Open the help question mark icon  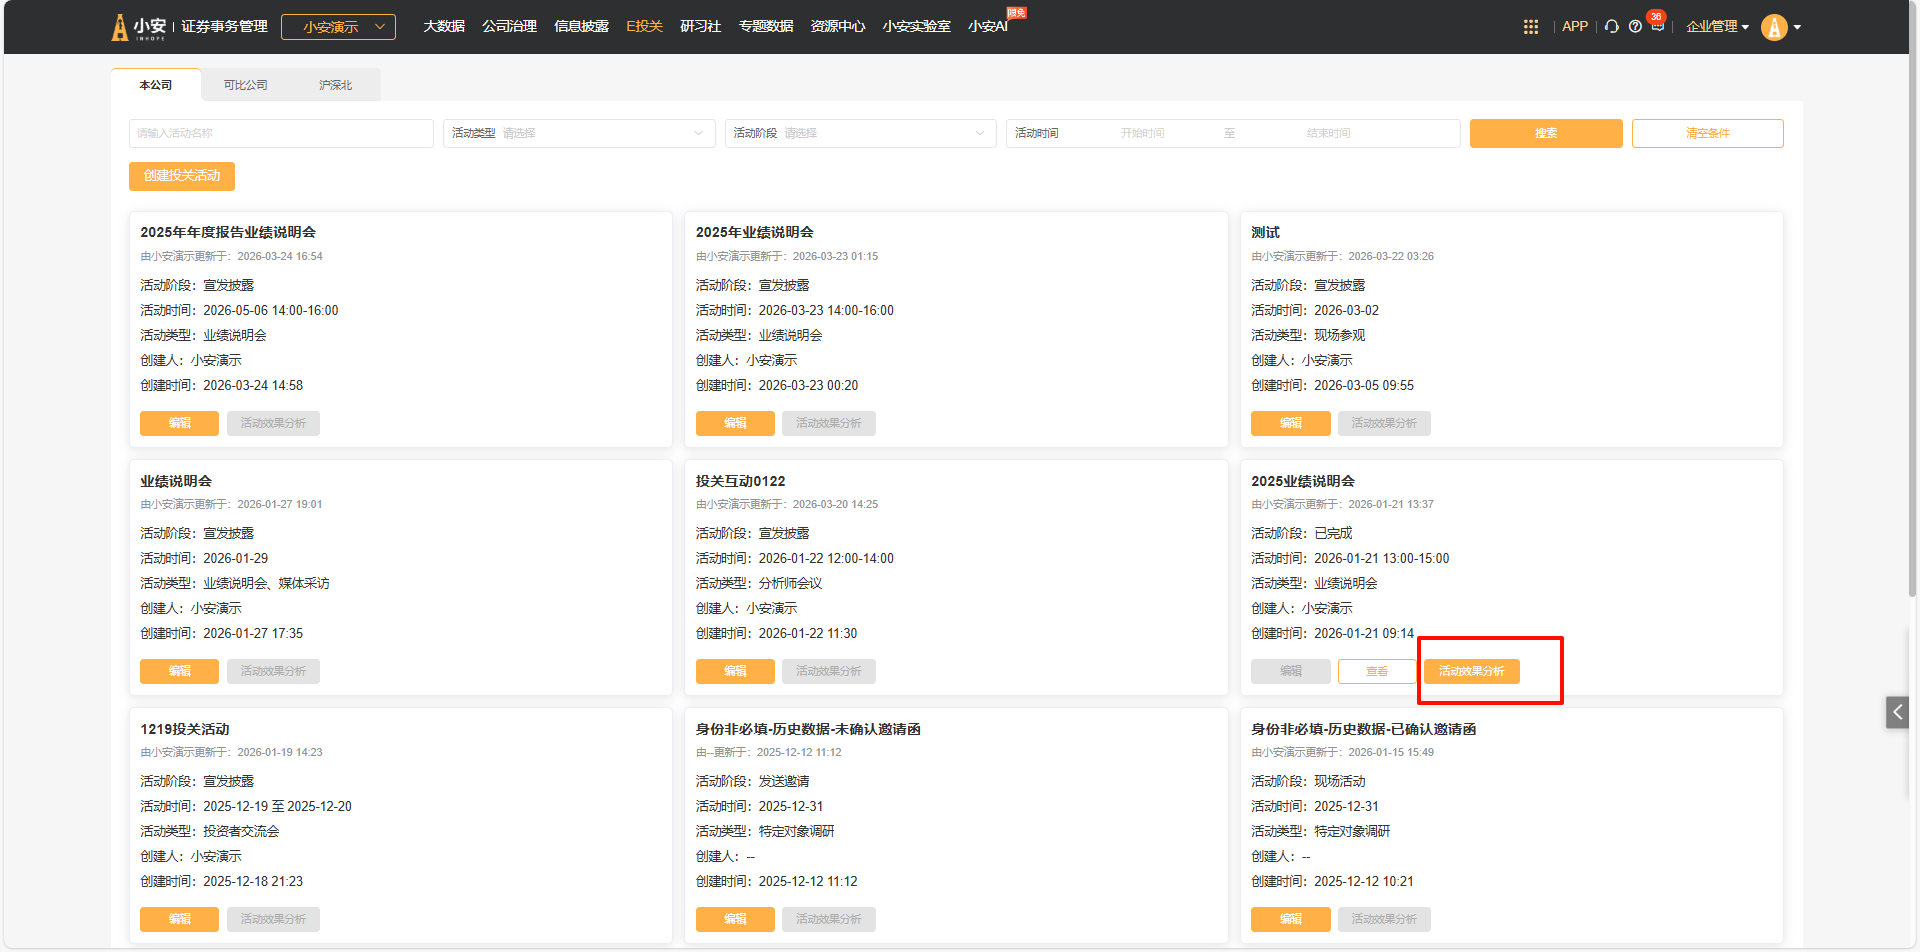point(1635,27)
